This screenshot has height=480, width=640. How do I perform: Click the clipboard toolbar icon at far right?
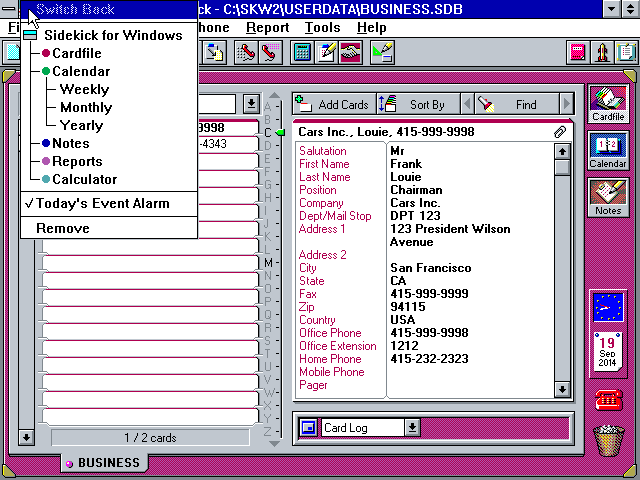pos(627,52)
